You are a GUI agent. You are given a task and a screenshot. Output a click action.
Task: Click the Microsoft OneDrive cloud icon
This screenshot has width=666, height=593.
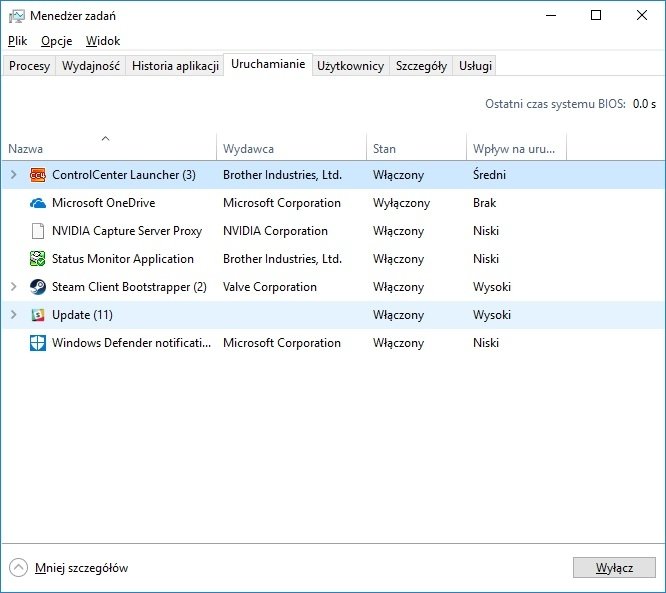coord(38,203)
